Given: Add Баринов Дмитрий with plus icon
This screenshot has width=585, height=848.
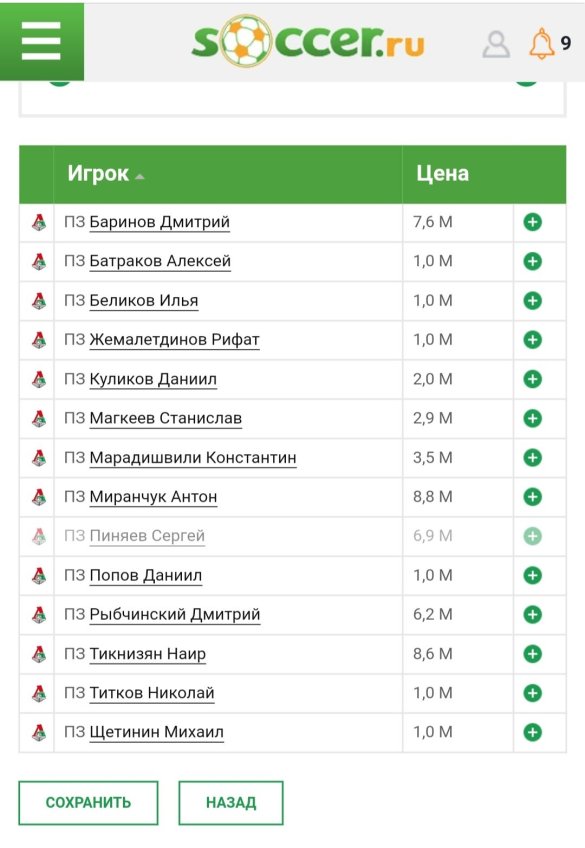Looking at the screenshot, I should 533,222.
